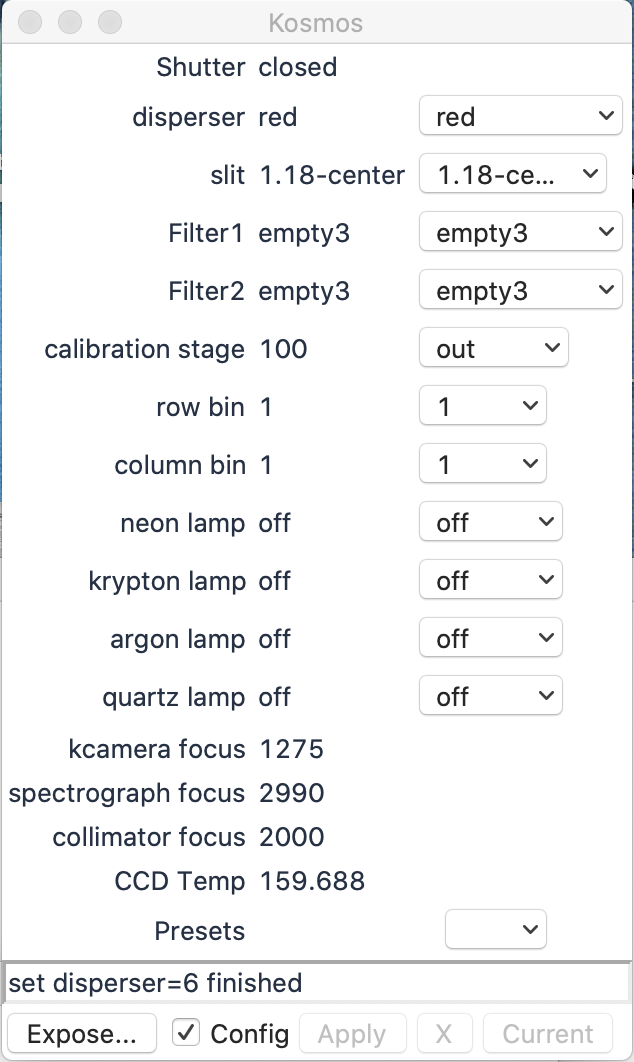
Task: Expand the Filter1 dropdown menu
Action: click(x=520, y=233)
